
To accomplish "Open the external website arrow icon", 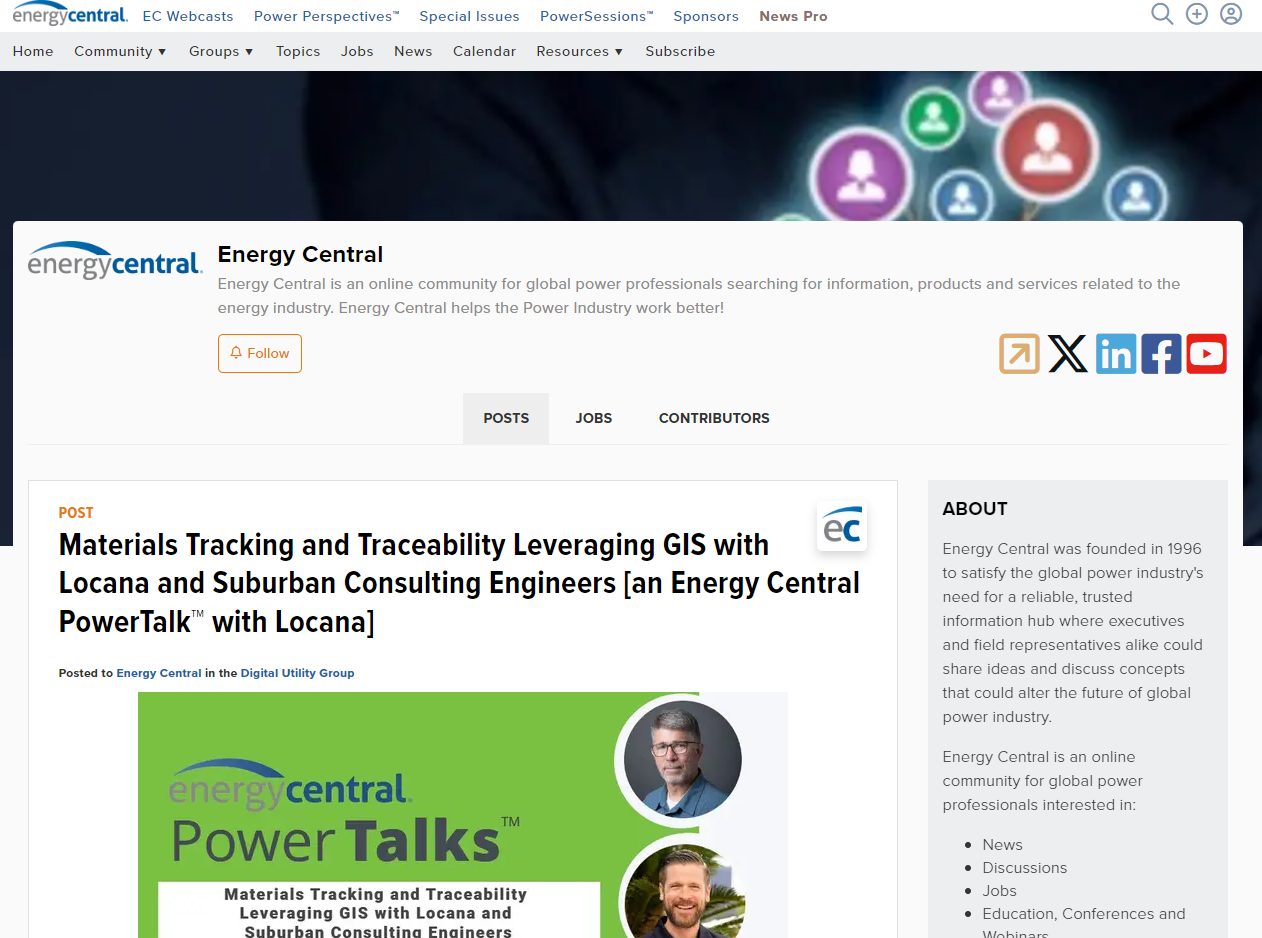I will click(x=1019, y=354).
